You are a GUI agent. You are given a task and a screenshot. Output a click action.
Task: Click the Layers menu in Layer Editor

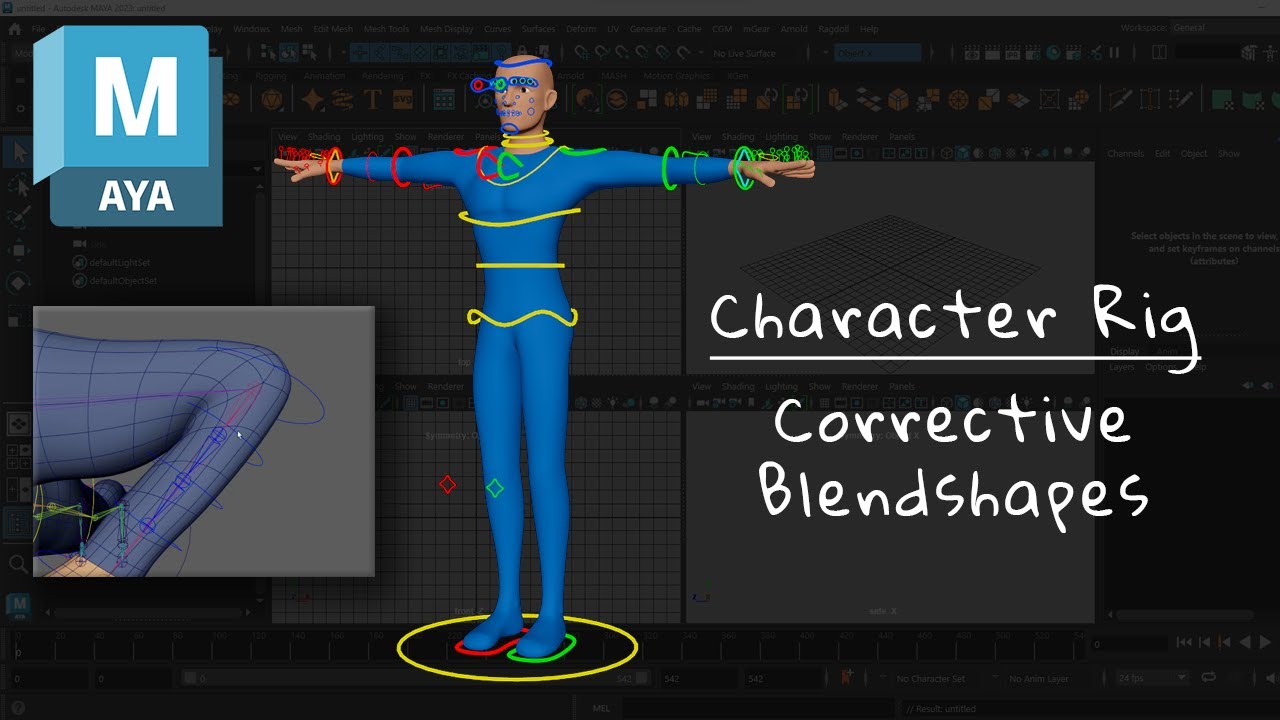(1122, 367)
